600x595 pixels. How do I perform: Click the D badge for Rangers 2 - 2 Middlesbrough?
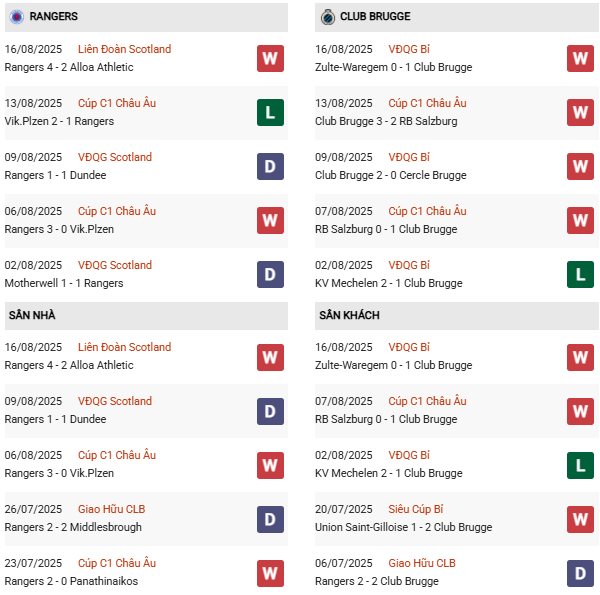point(270,518)
